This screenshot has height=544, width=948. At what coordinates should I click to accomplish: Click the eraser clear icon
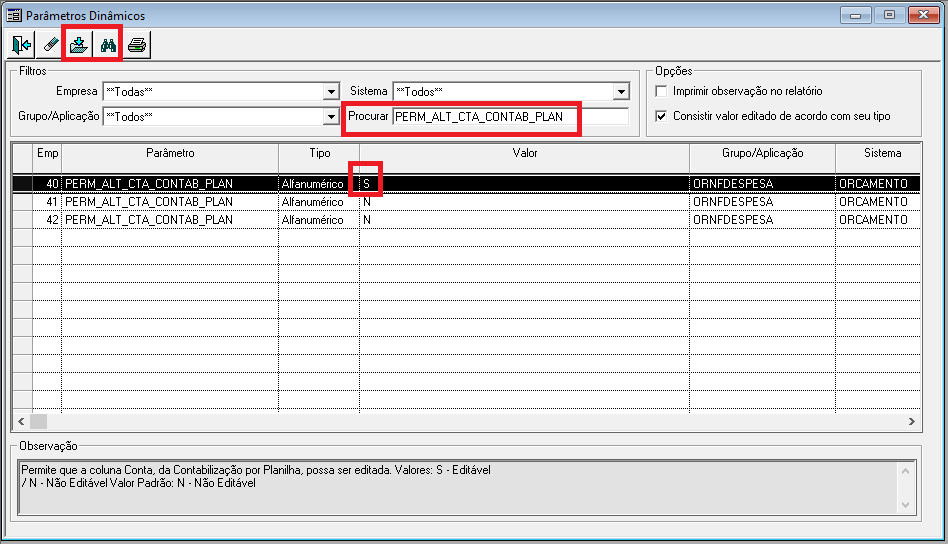[50, 45]
